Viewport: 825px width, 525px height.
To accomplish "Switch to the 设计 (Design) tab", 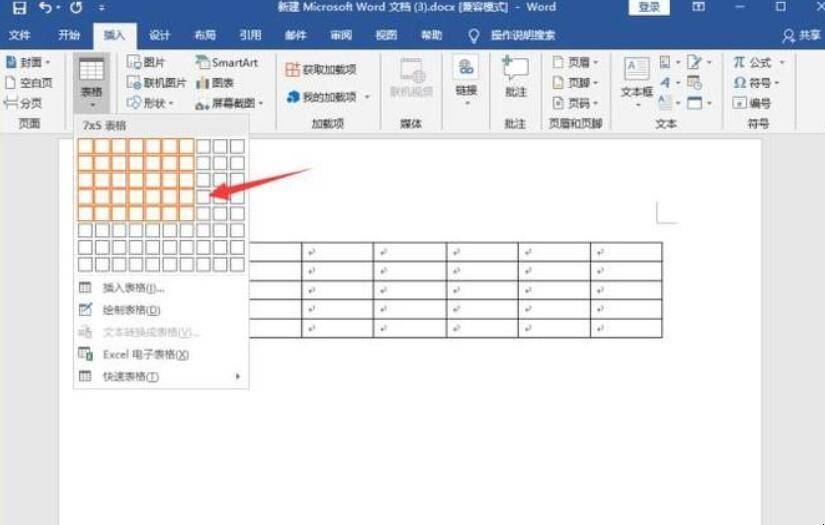I will coord(159,35).
